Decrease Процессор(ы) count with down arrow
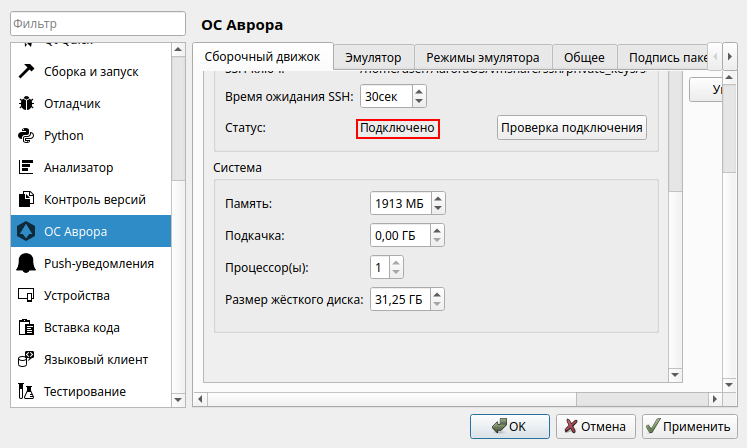Image resolution: width=747 pixels, height=448 pixels. pos(396,272)
